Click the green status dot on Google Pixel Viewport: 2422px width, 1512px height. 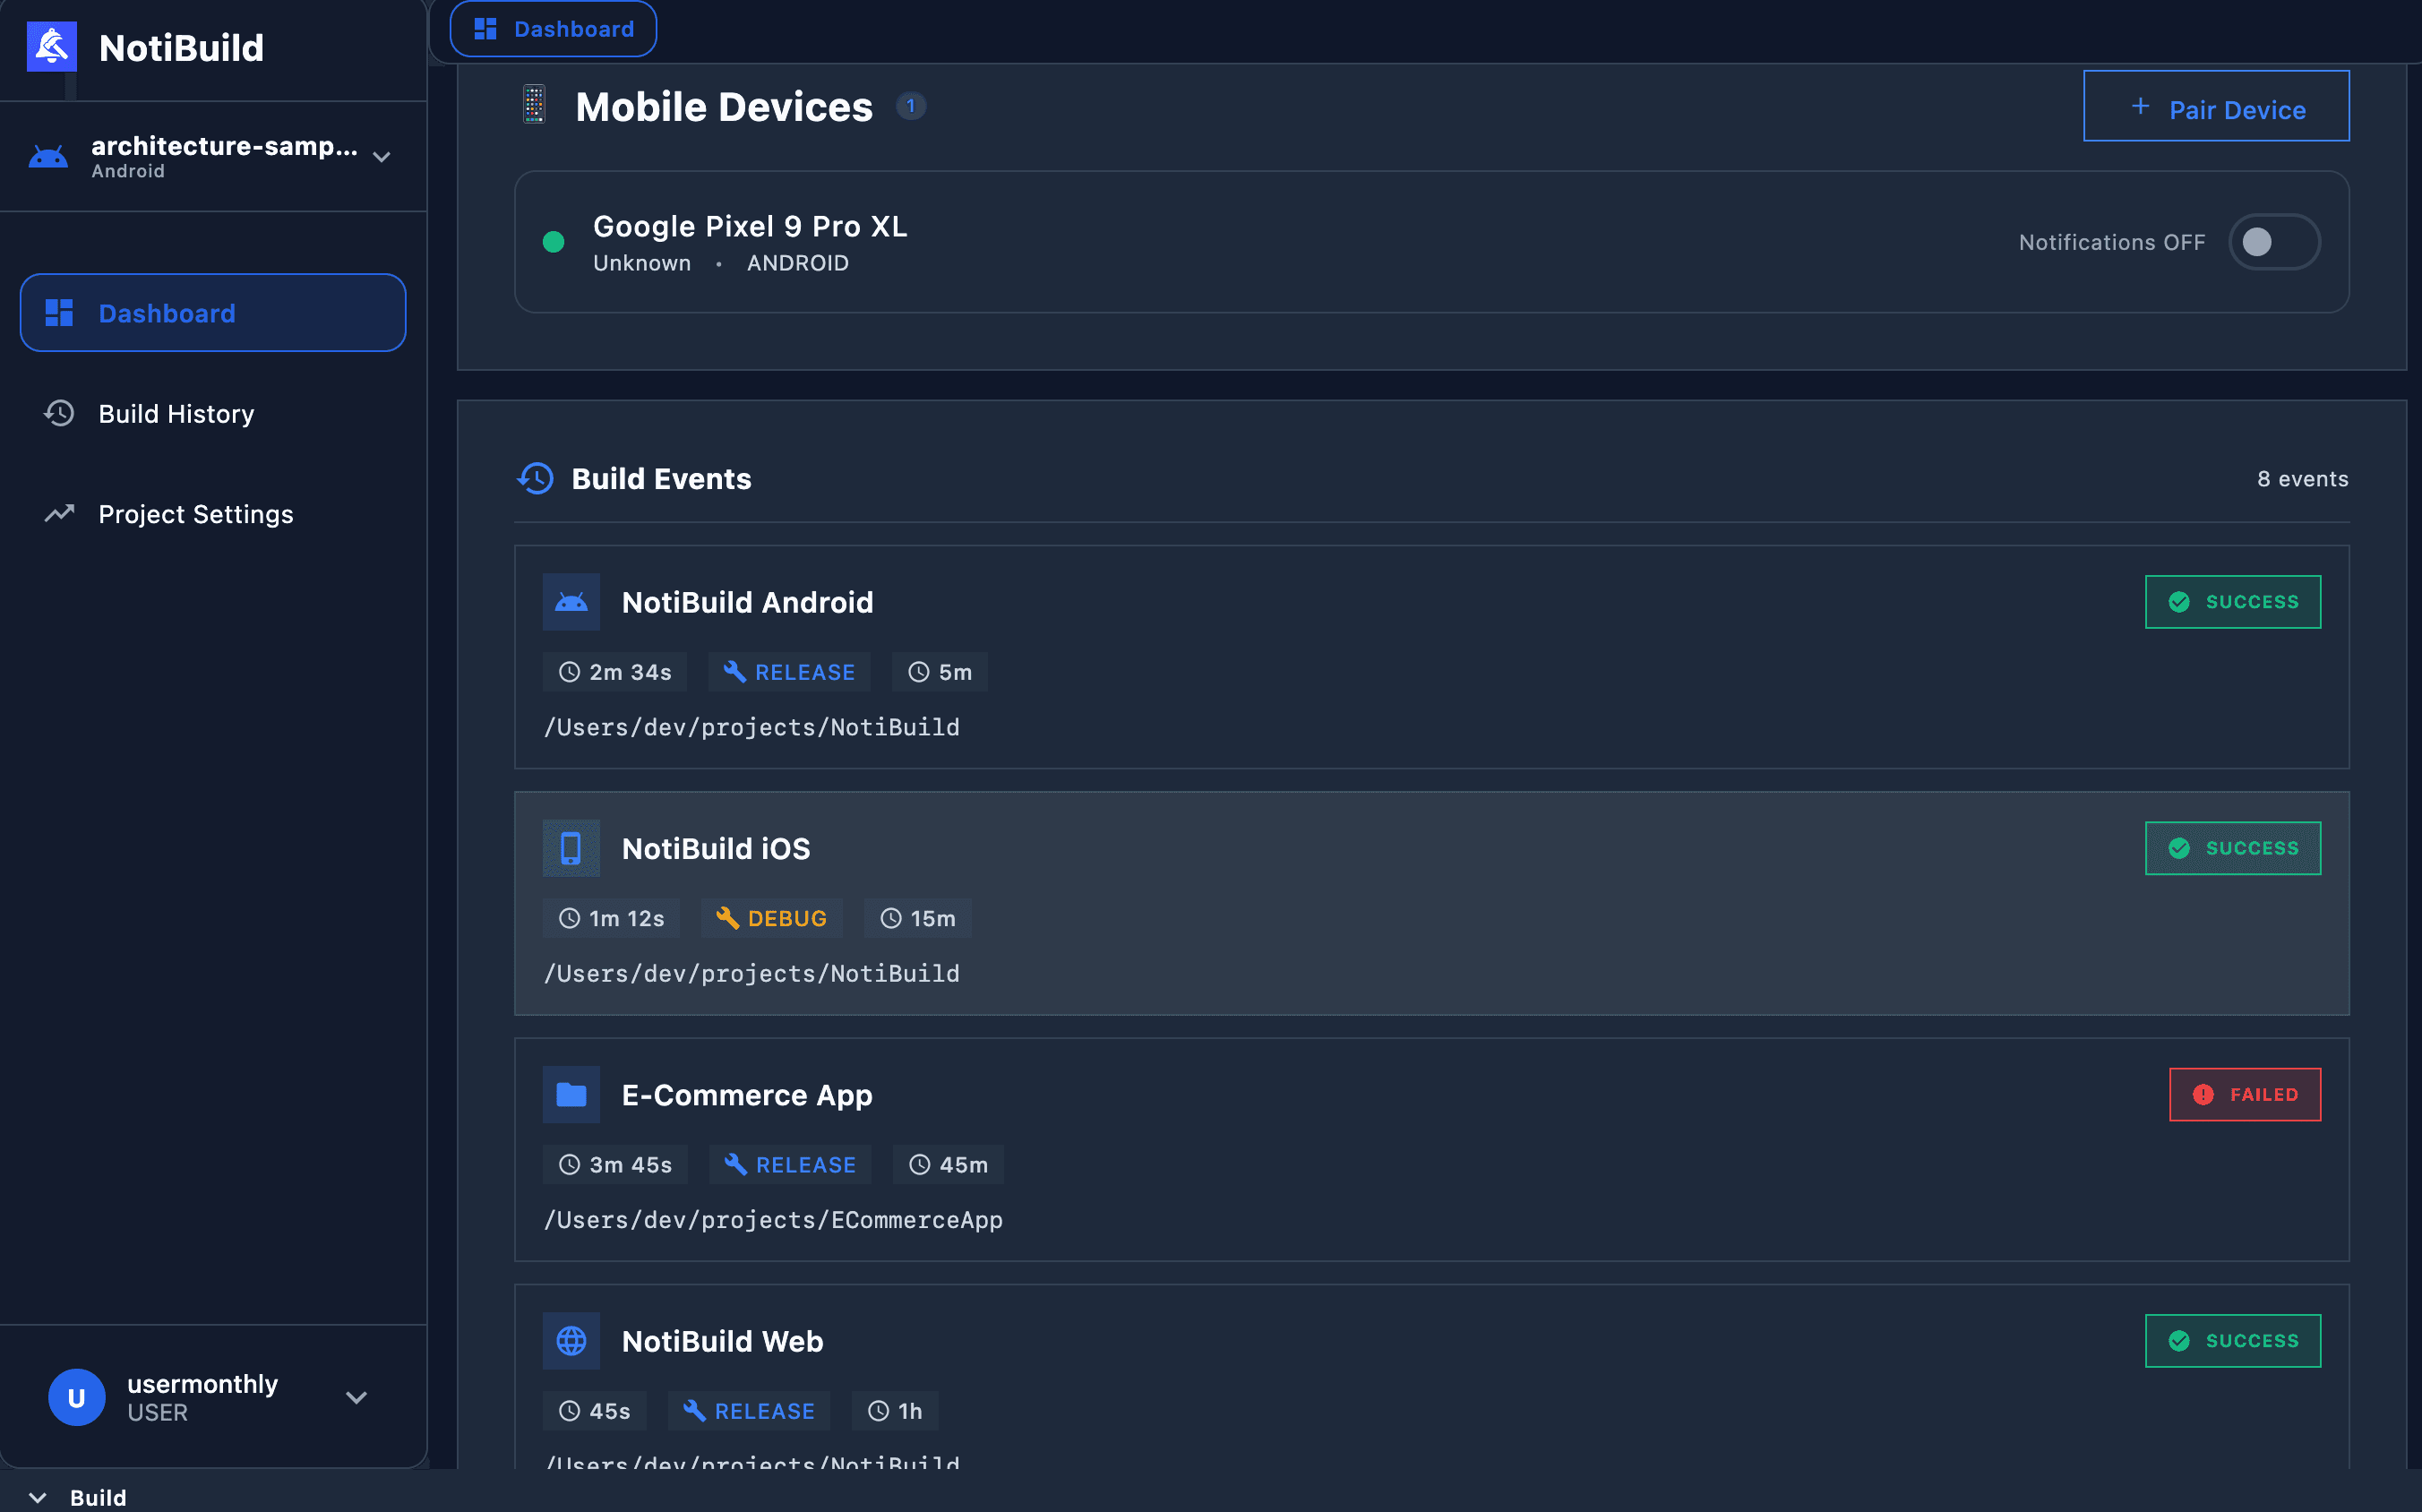[x=554, y=241]
